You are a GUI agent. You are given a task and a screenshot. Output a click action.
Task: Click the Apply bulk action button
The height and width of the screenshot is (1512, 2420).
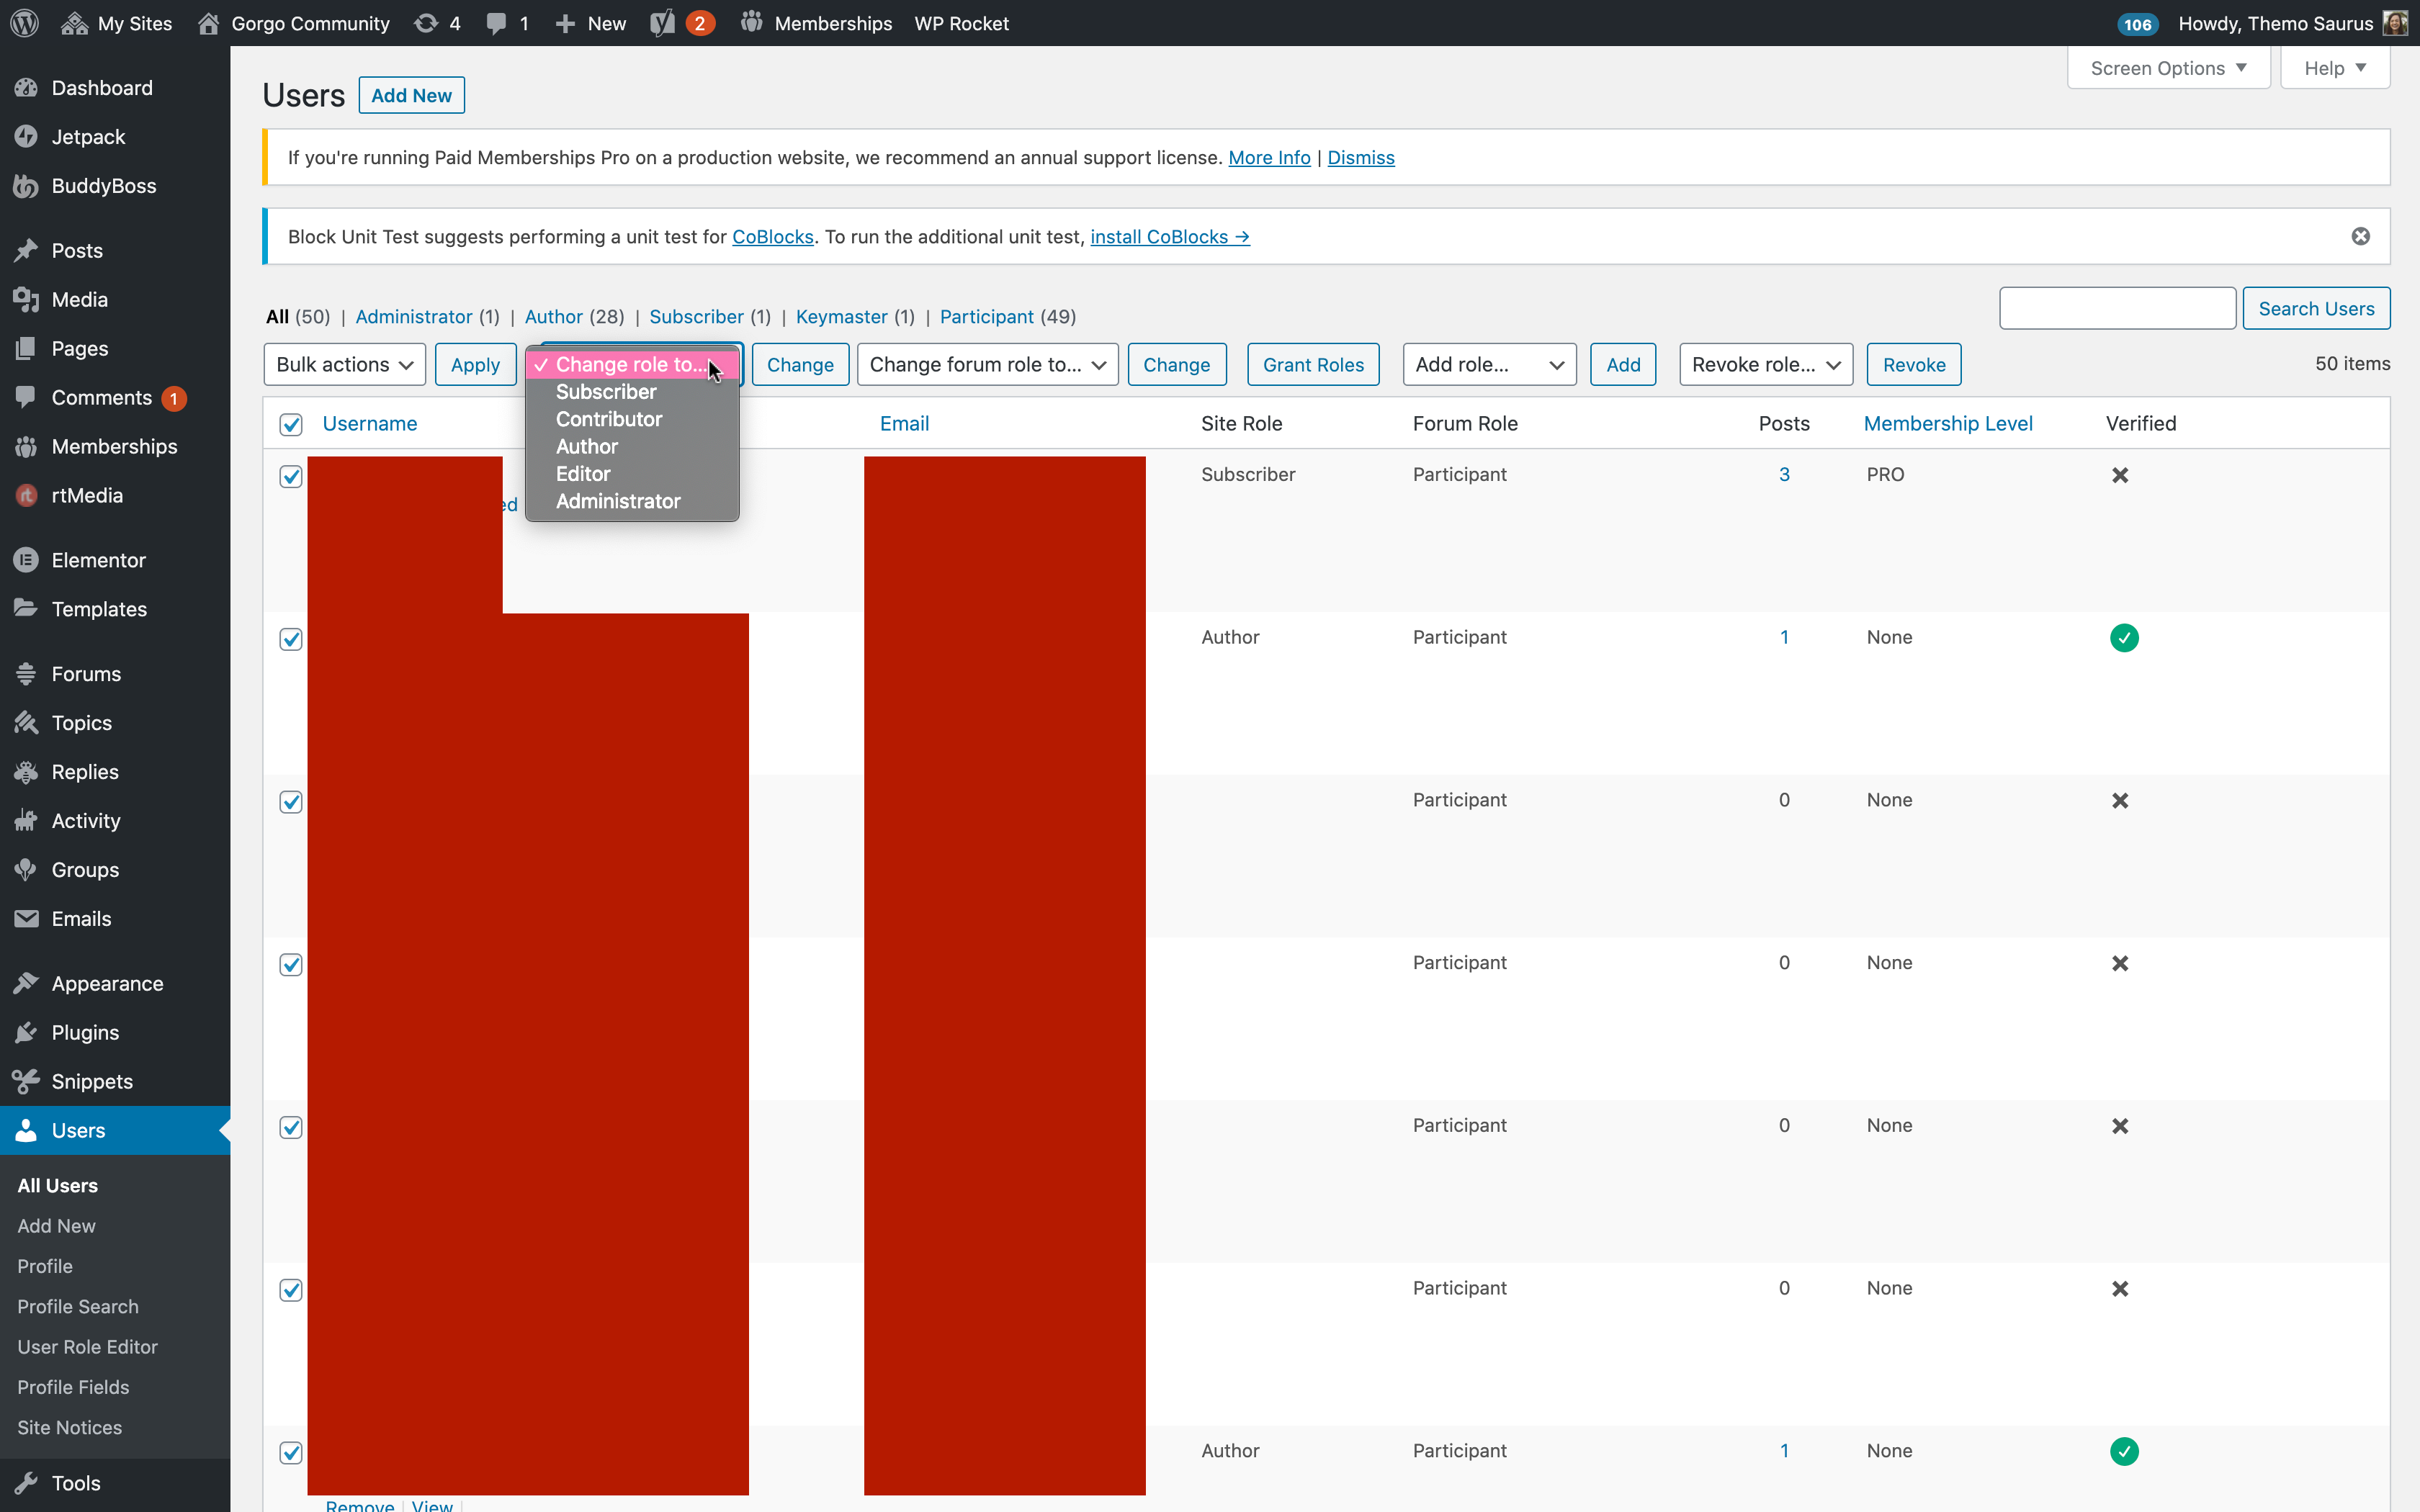(x=475, y=364)
